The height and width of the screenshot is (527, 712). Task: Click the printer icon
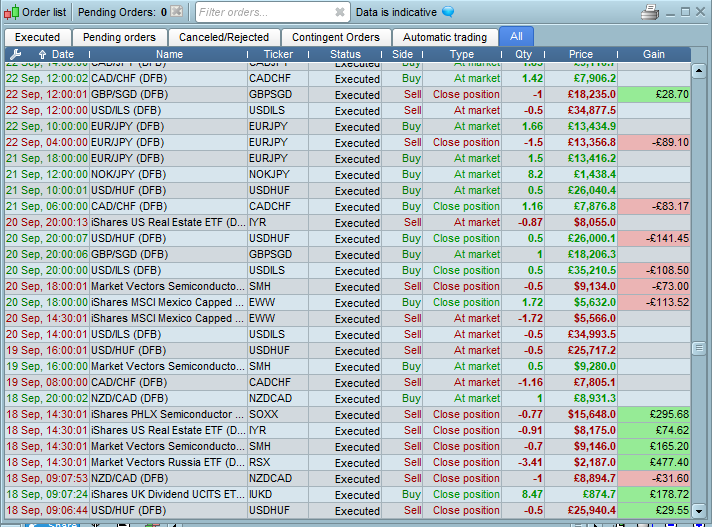click(x=650, y=12)
